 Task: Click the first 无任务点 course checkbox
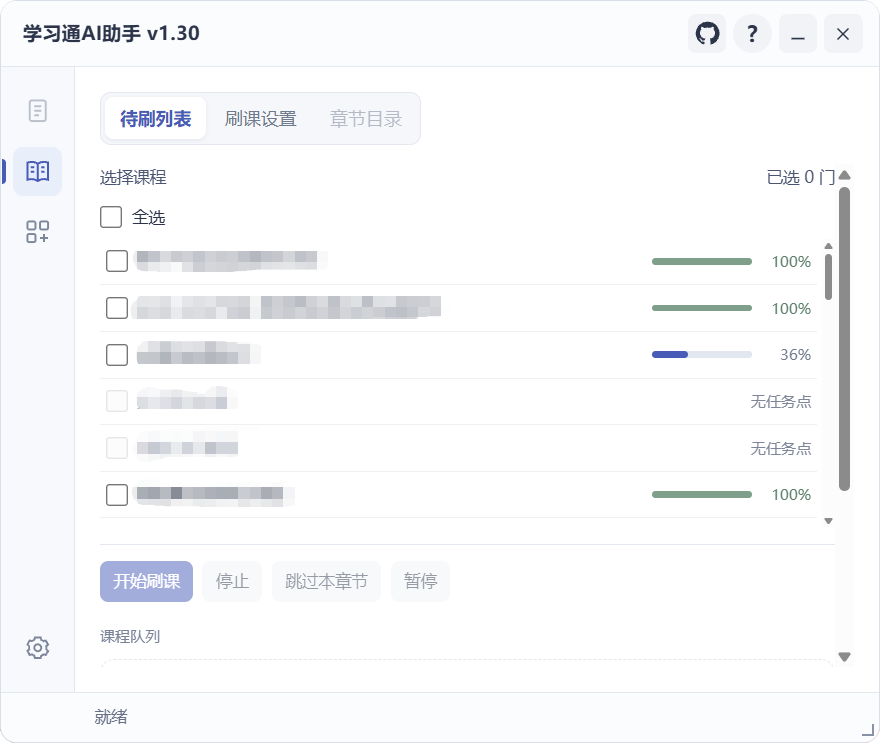(x=117, y=401)
